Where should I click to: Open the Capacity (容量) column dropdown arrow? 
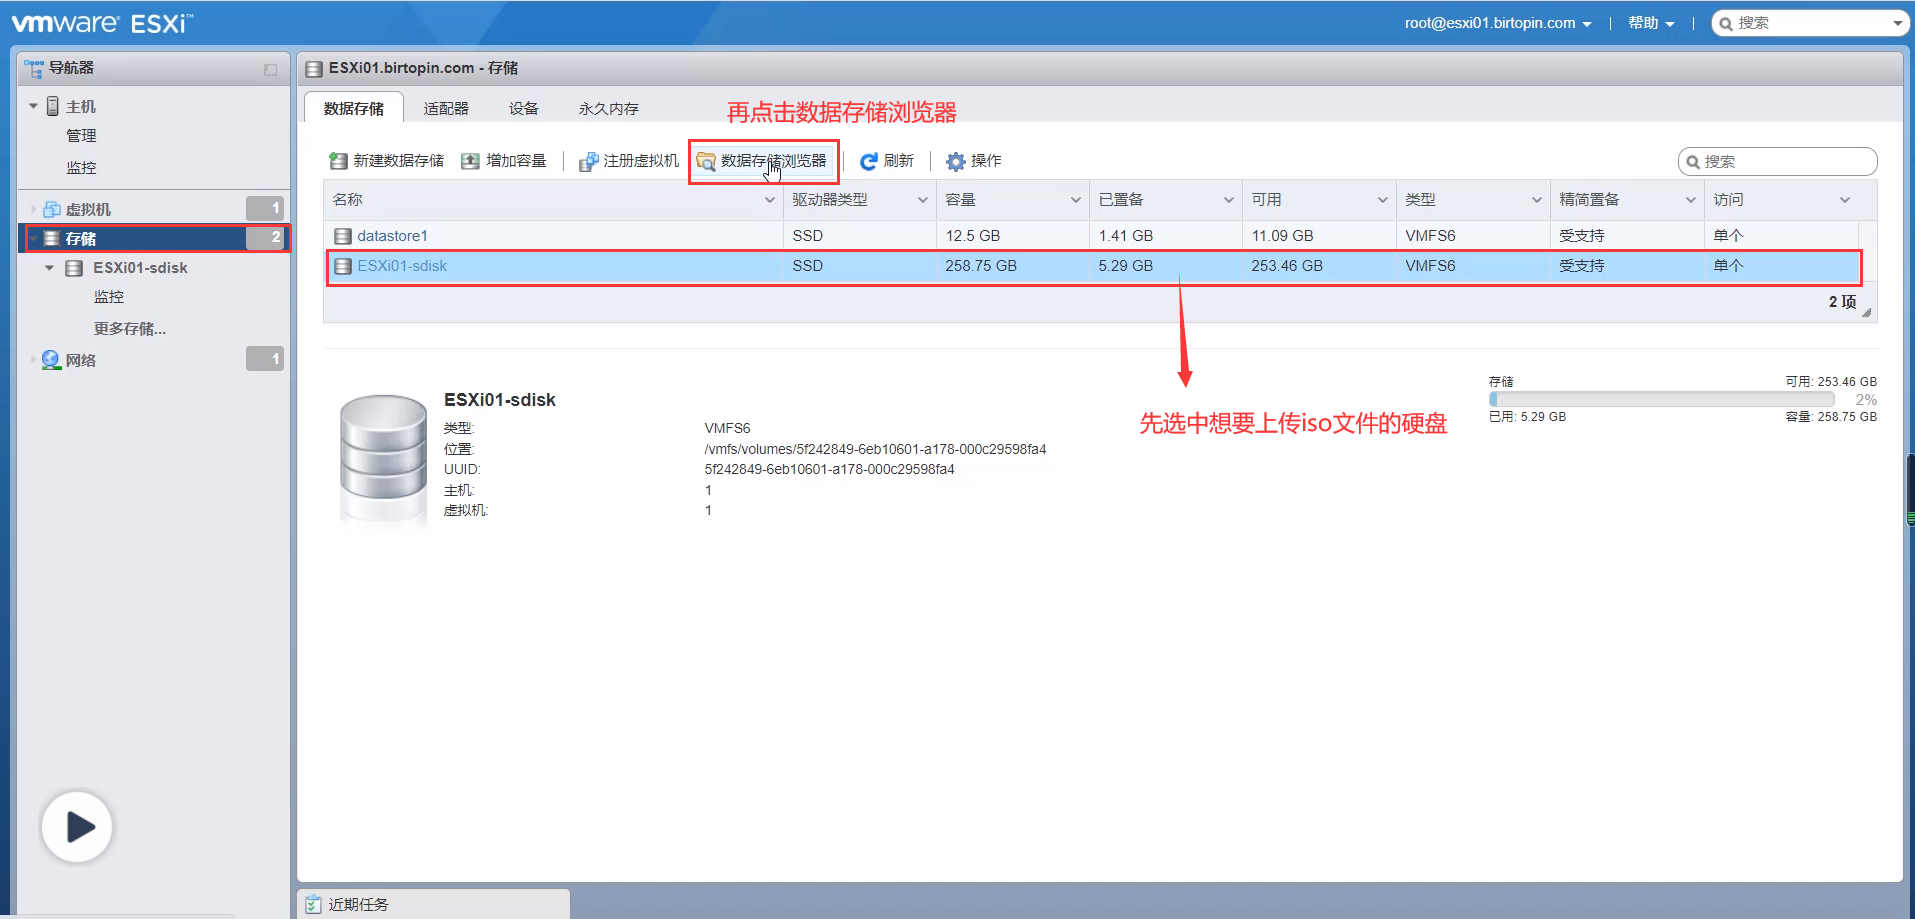1076,200
